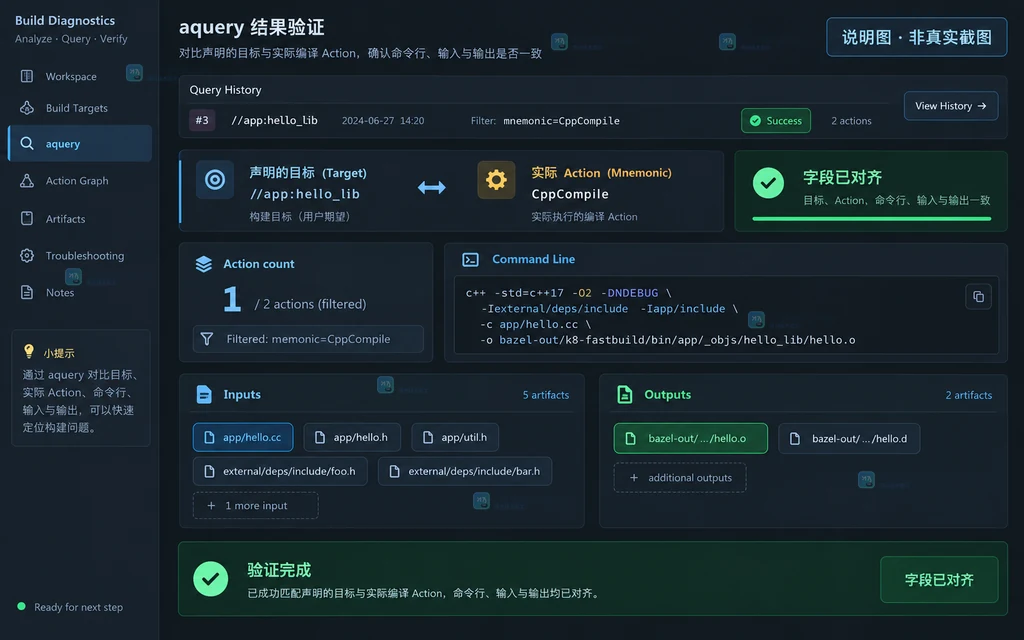This screenshot has width=1024, height=640.
Task: Click the plus icon beside additional outputs
Action: click(633, 477)
